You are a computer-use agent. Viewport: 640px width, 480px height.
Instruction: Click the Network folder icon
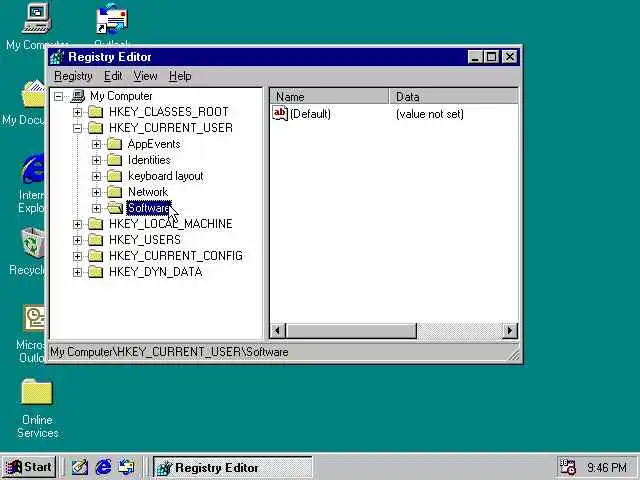tap(115, 192)
